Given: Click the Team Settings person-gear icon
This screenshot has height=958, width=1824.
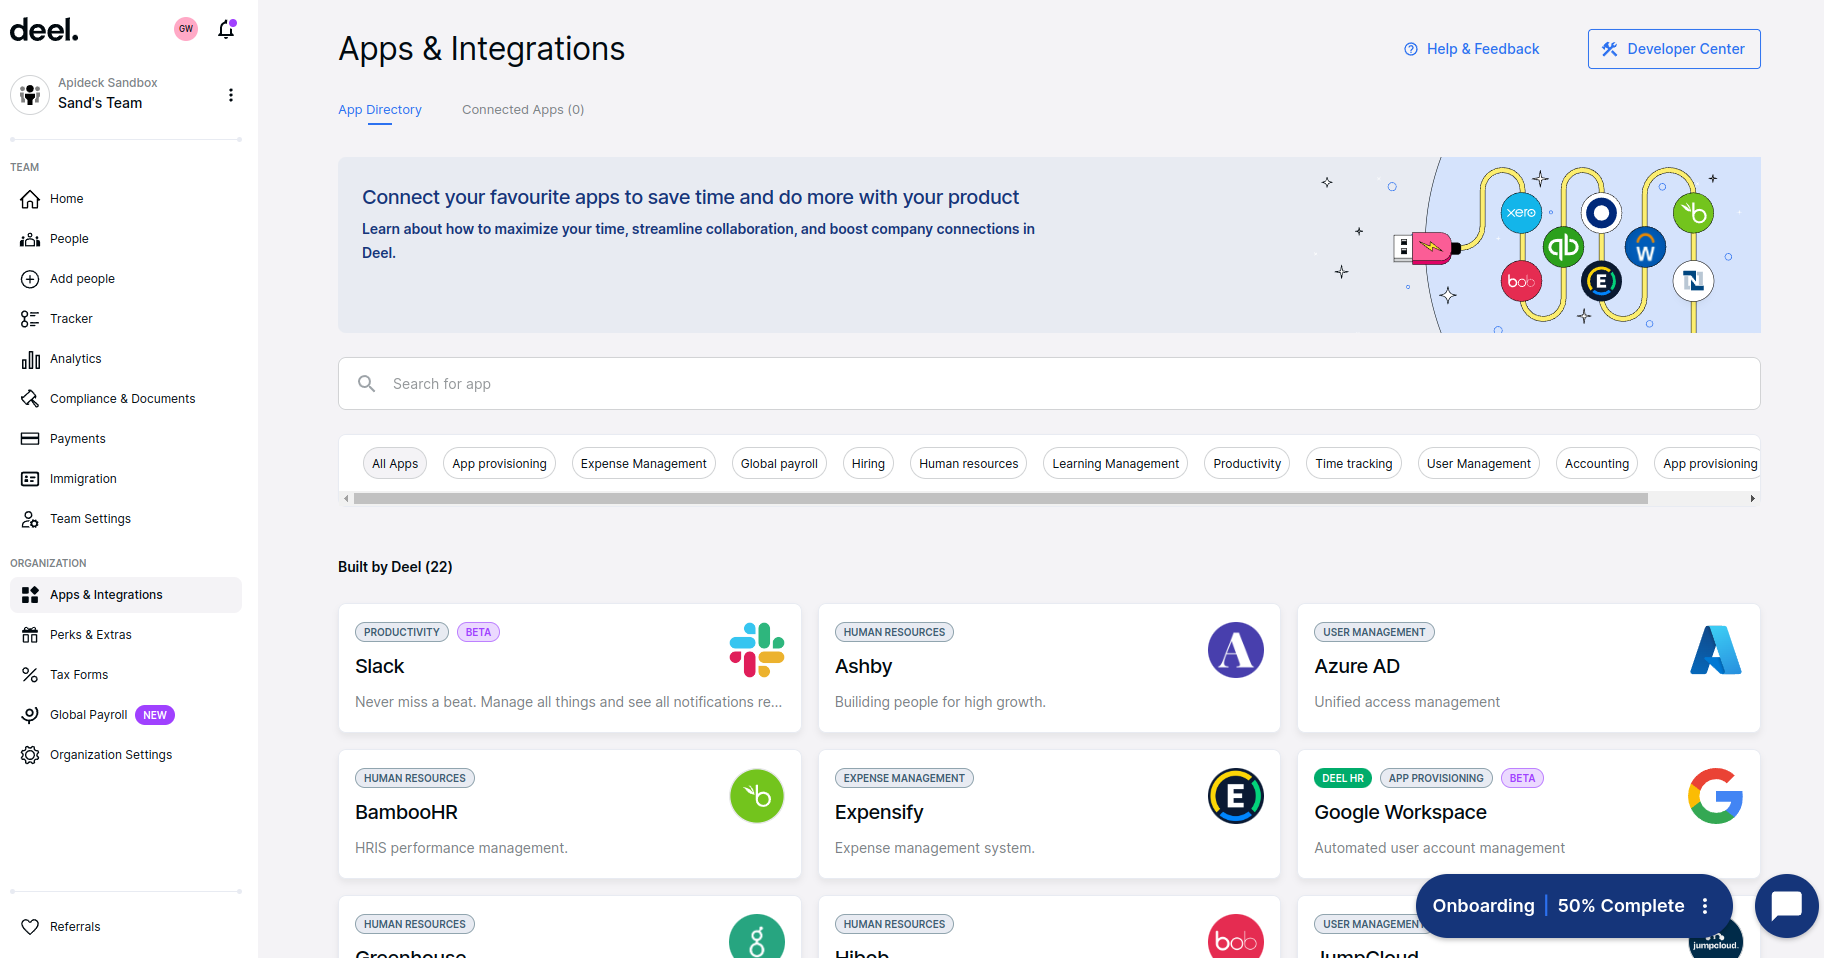Looking at the screenshot, I should (30, 519).
